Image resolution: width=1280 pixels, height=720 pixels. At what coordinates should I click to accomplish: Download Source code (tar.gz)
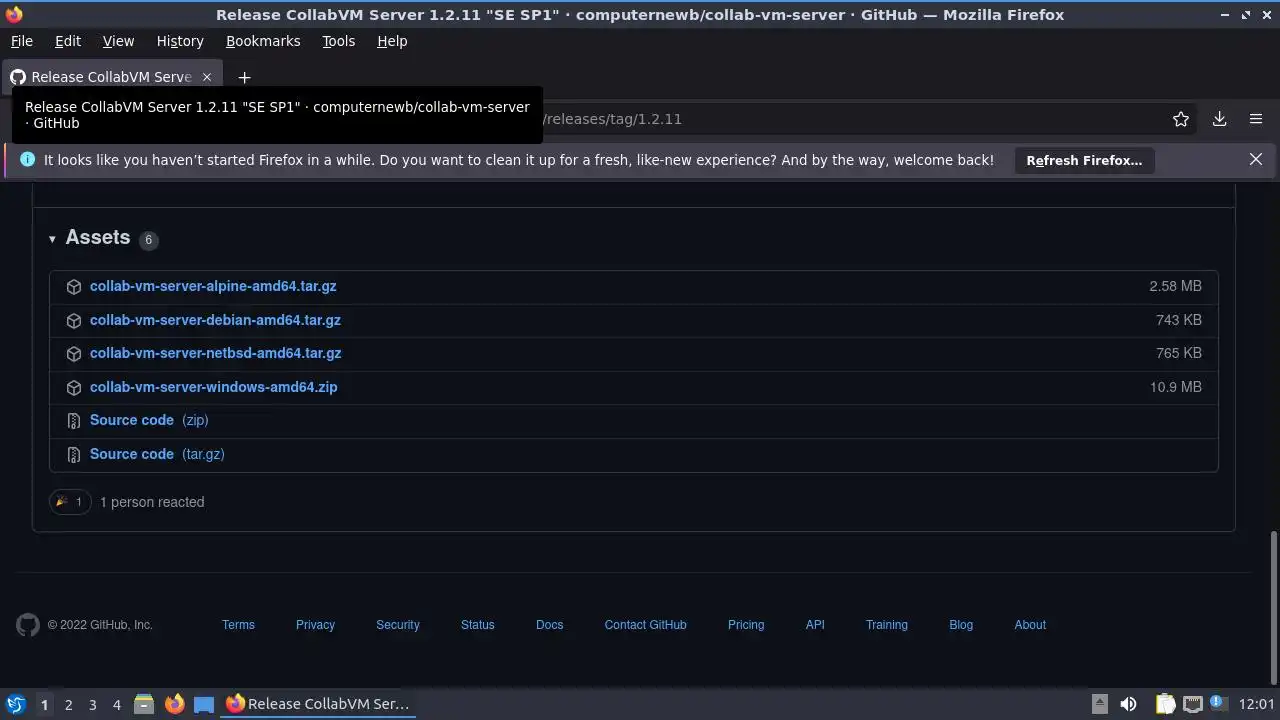[x=157, y=454]
